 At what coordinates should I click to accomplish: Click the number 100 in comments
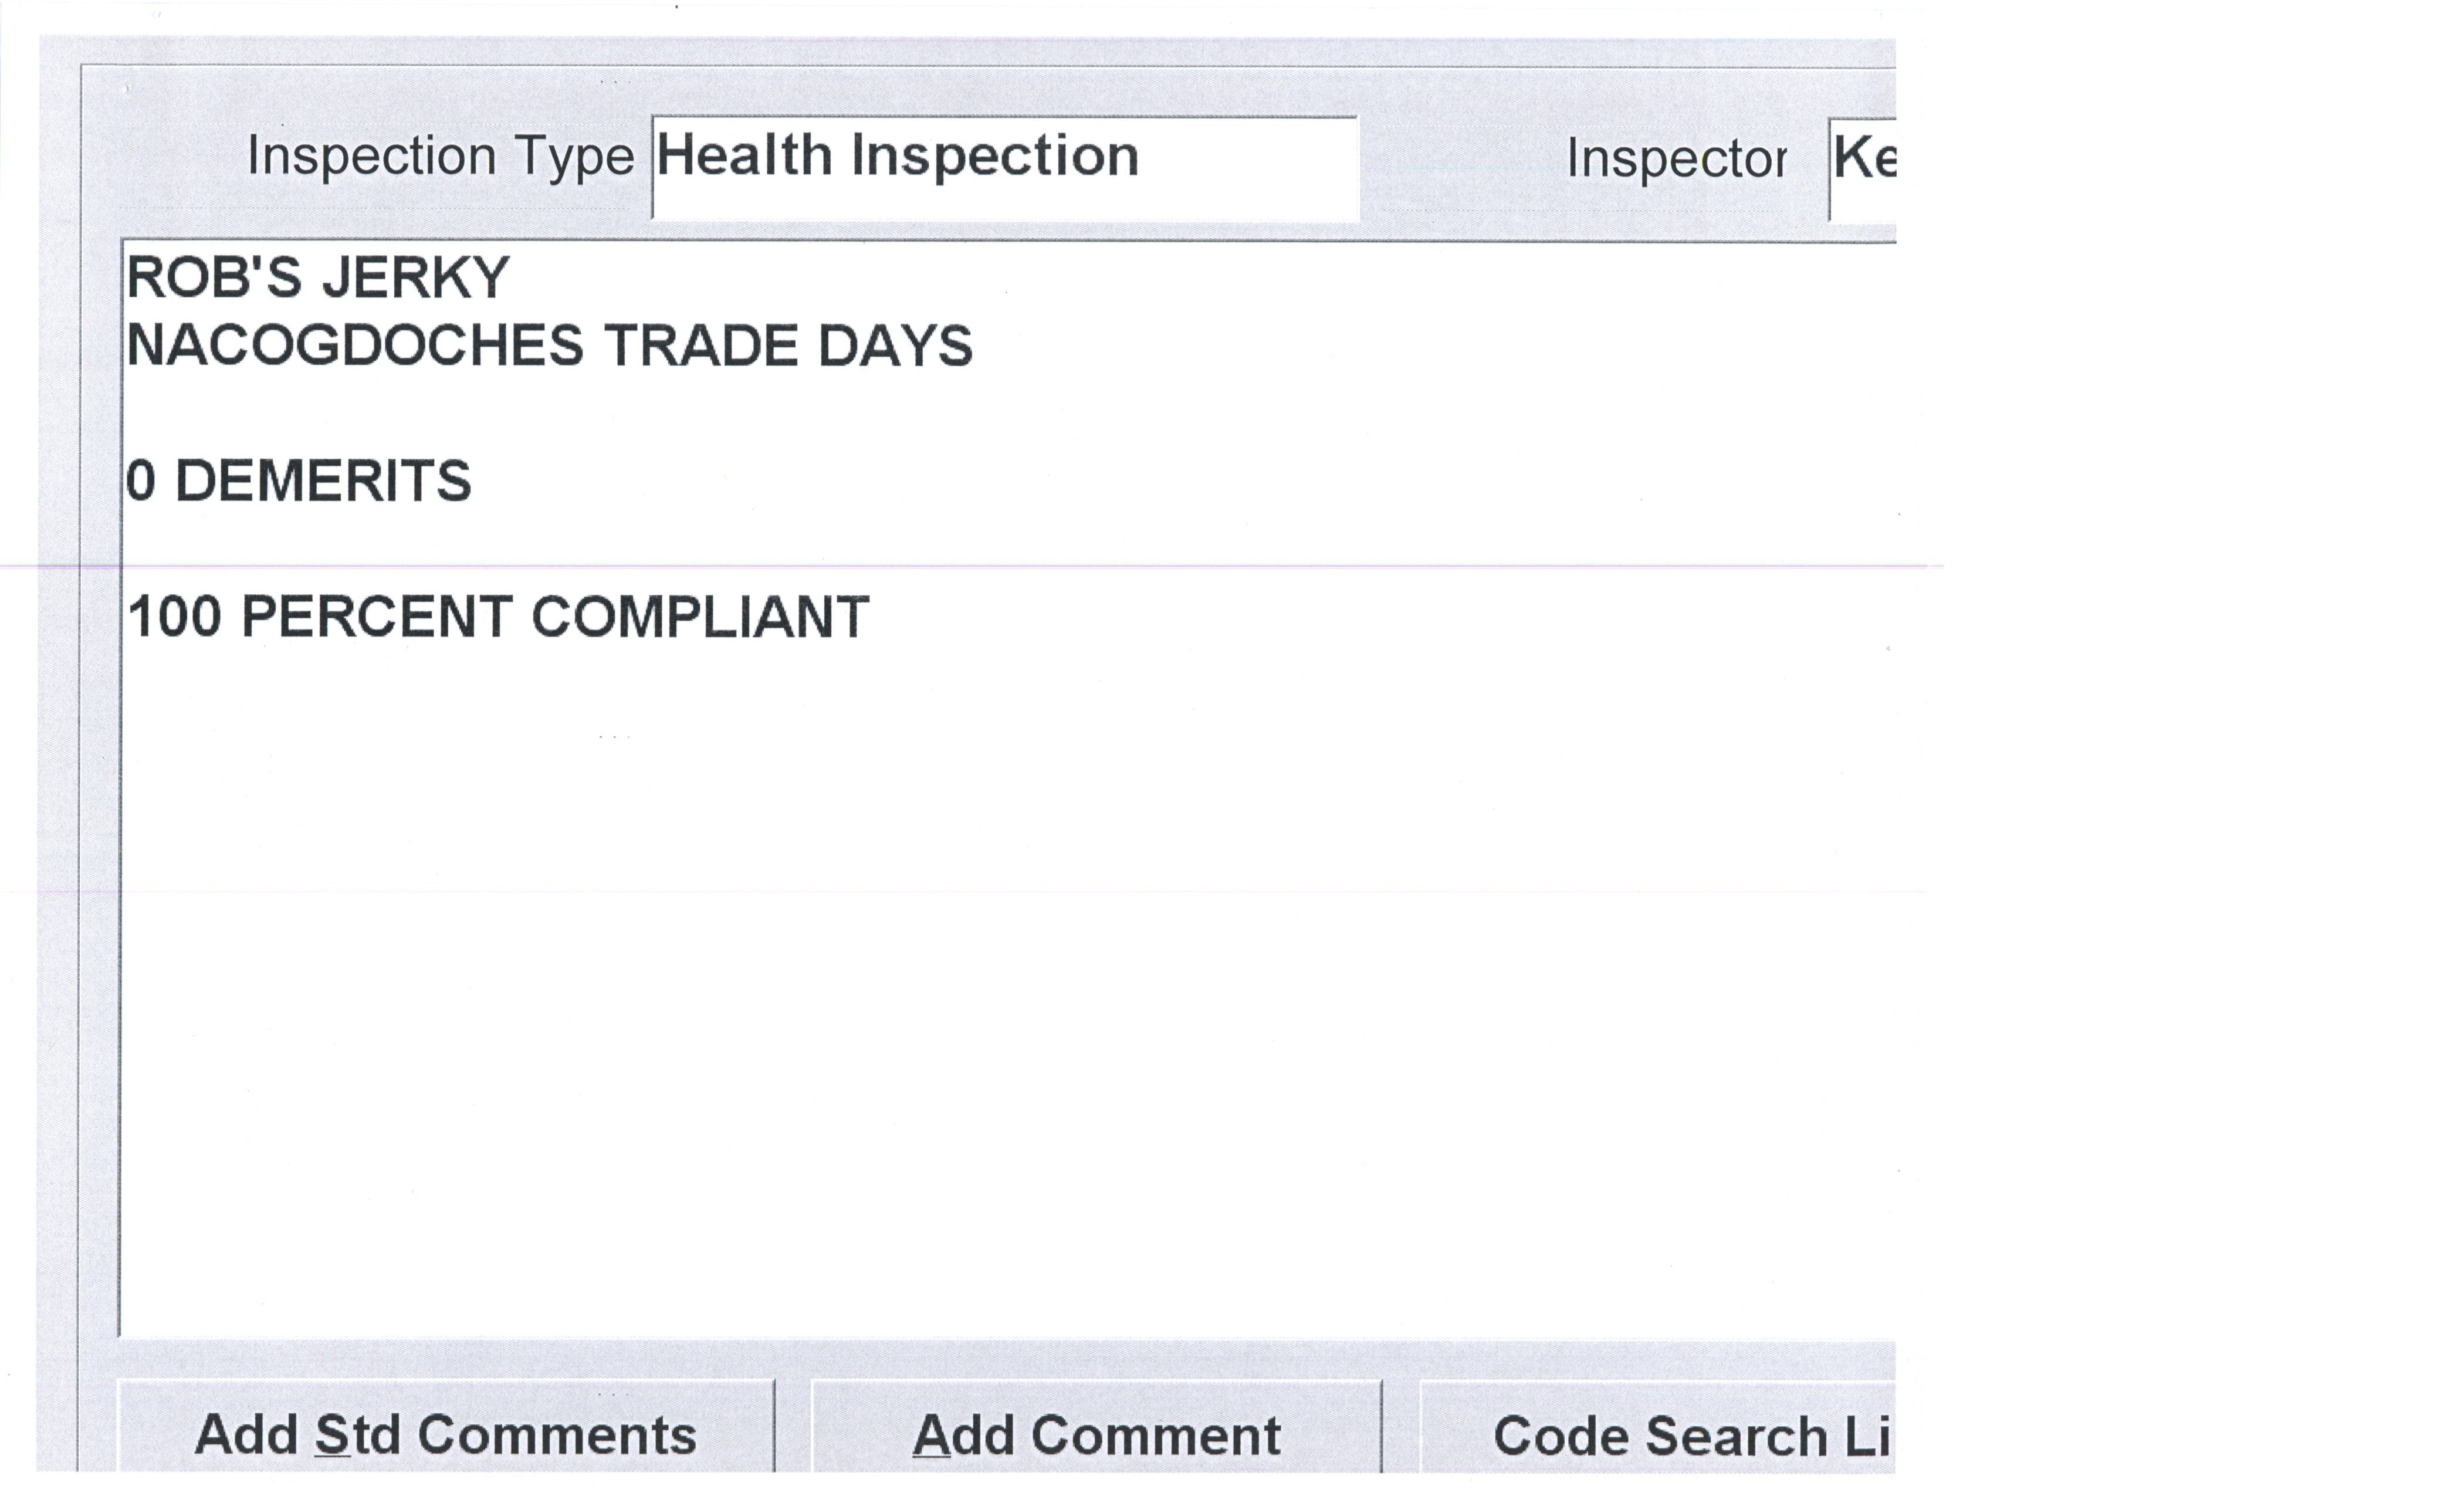click(x=175, y=617)
